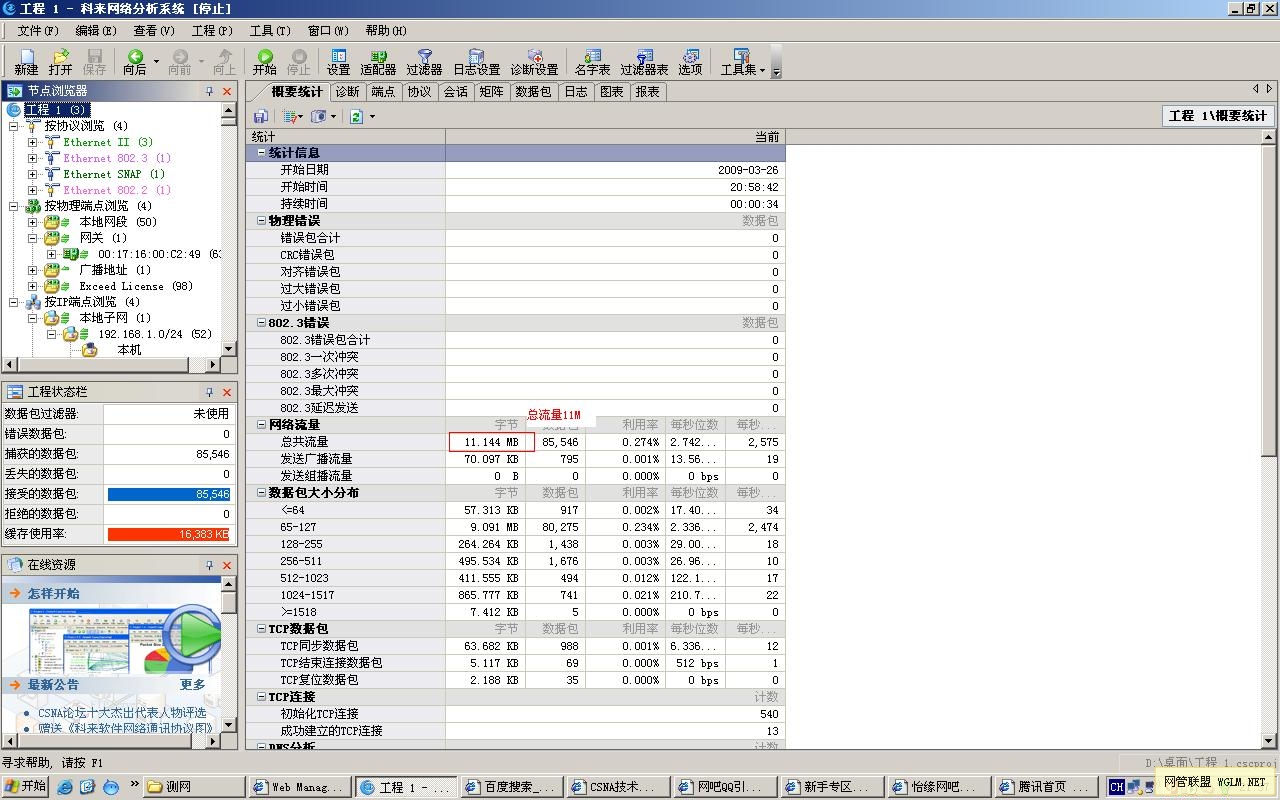Open the 适配器 (Adapter) settings icon
This screenshot has width=1280, height=800.
coord(378,62)
